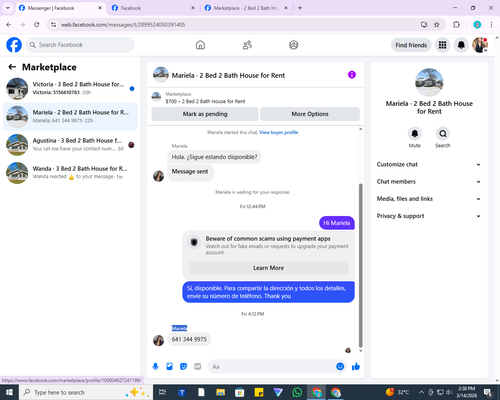Expand Chat members section
The height and width of the screenshot is (400, 500).
(429, 182)
